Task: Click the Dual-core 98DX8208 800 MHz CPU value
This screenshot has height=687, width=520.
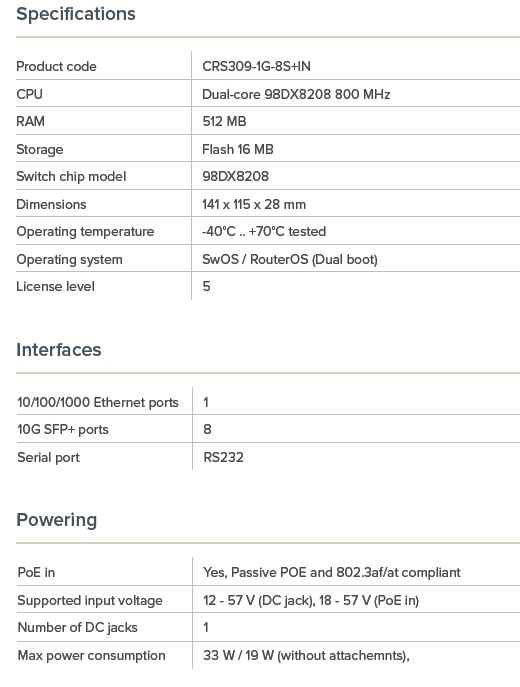Action: pos(296,94)
